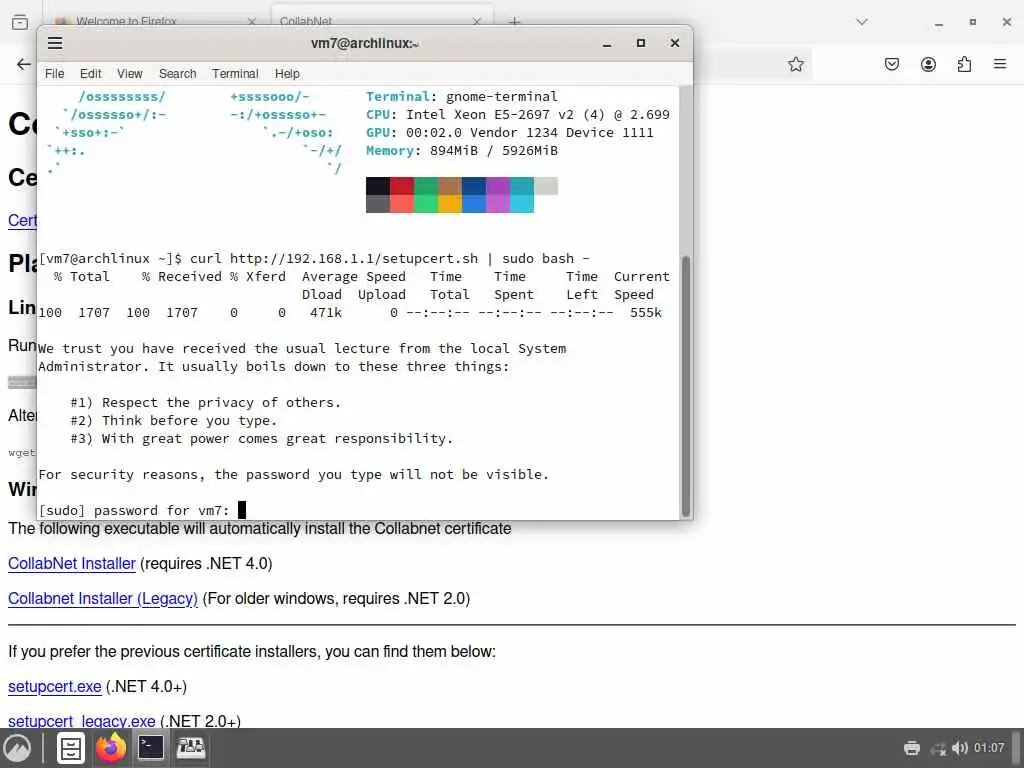Download setupcert.exe link
Image resolution: width=1024 pixels, height=768 pixels.
(x=55, y=687)
